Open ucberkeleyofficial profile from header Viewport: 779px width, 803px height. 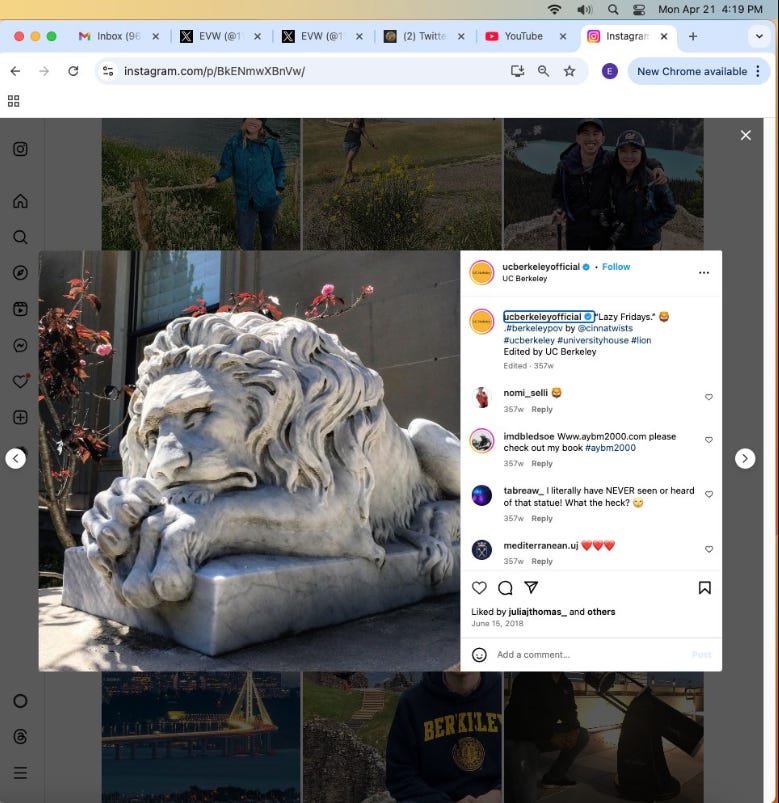click(x=541, y=267)
